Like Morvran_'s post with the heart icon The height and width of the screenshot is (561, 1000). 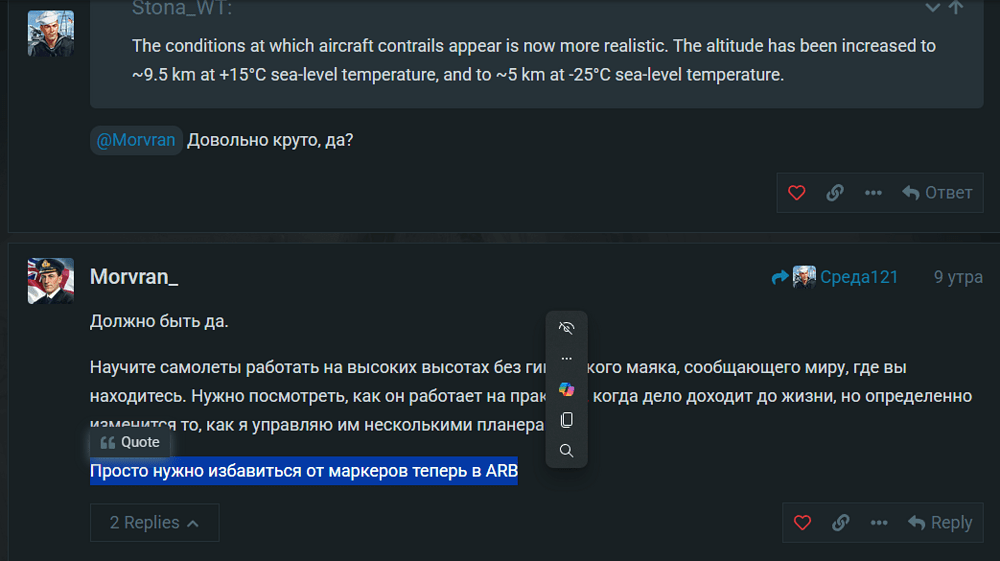(802, 522)
